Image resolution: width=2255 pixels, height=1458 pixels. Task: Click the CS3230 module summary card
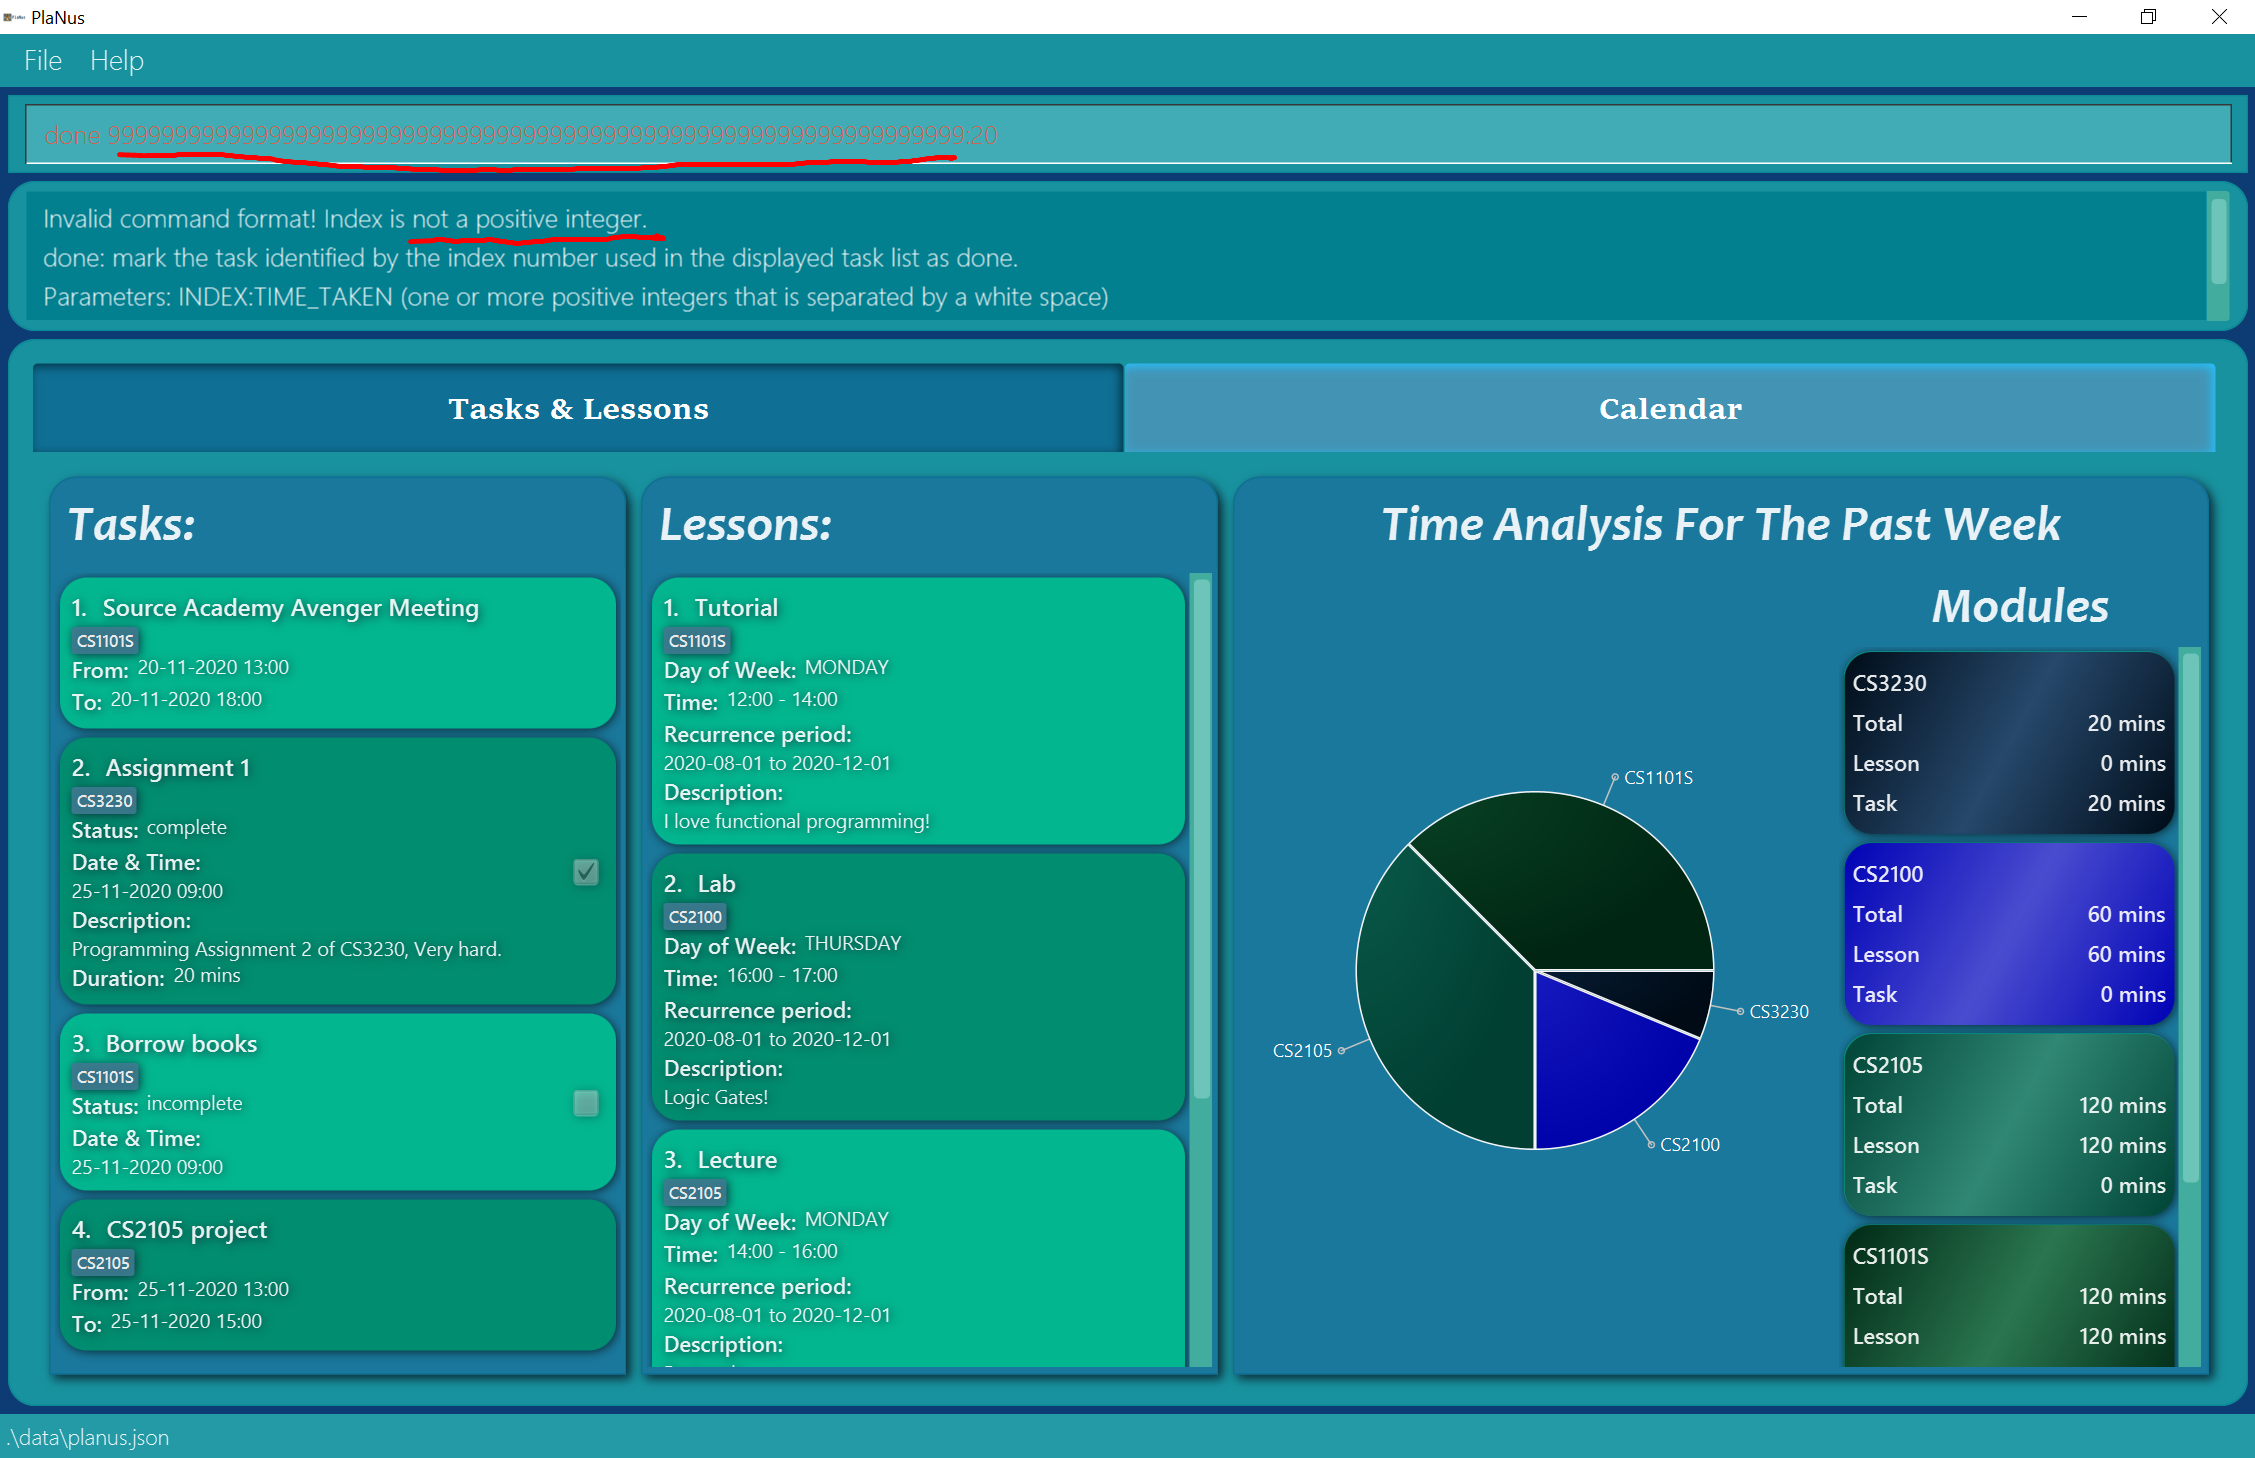(2008, 743)
